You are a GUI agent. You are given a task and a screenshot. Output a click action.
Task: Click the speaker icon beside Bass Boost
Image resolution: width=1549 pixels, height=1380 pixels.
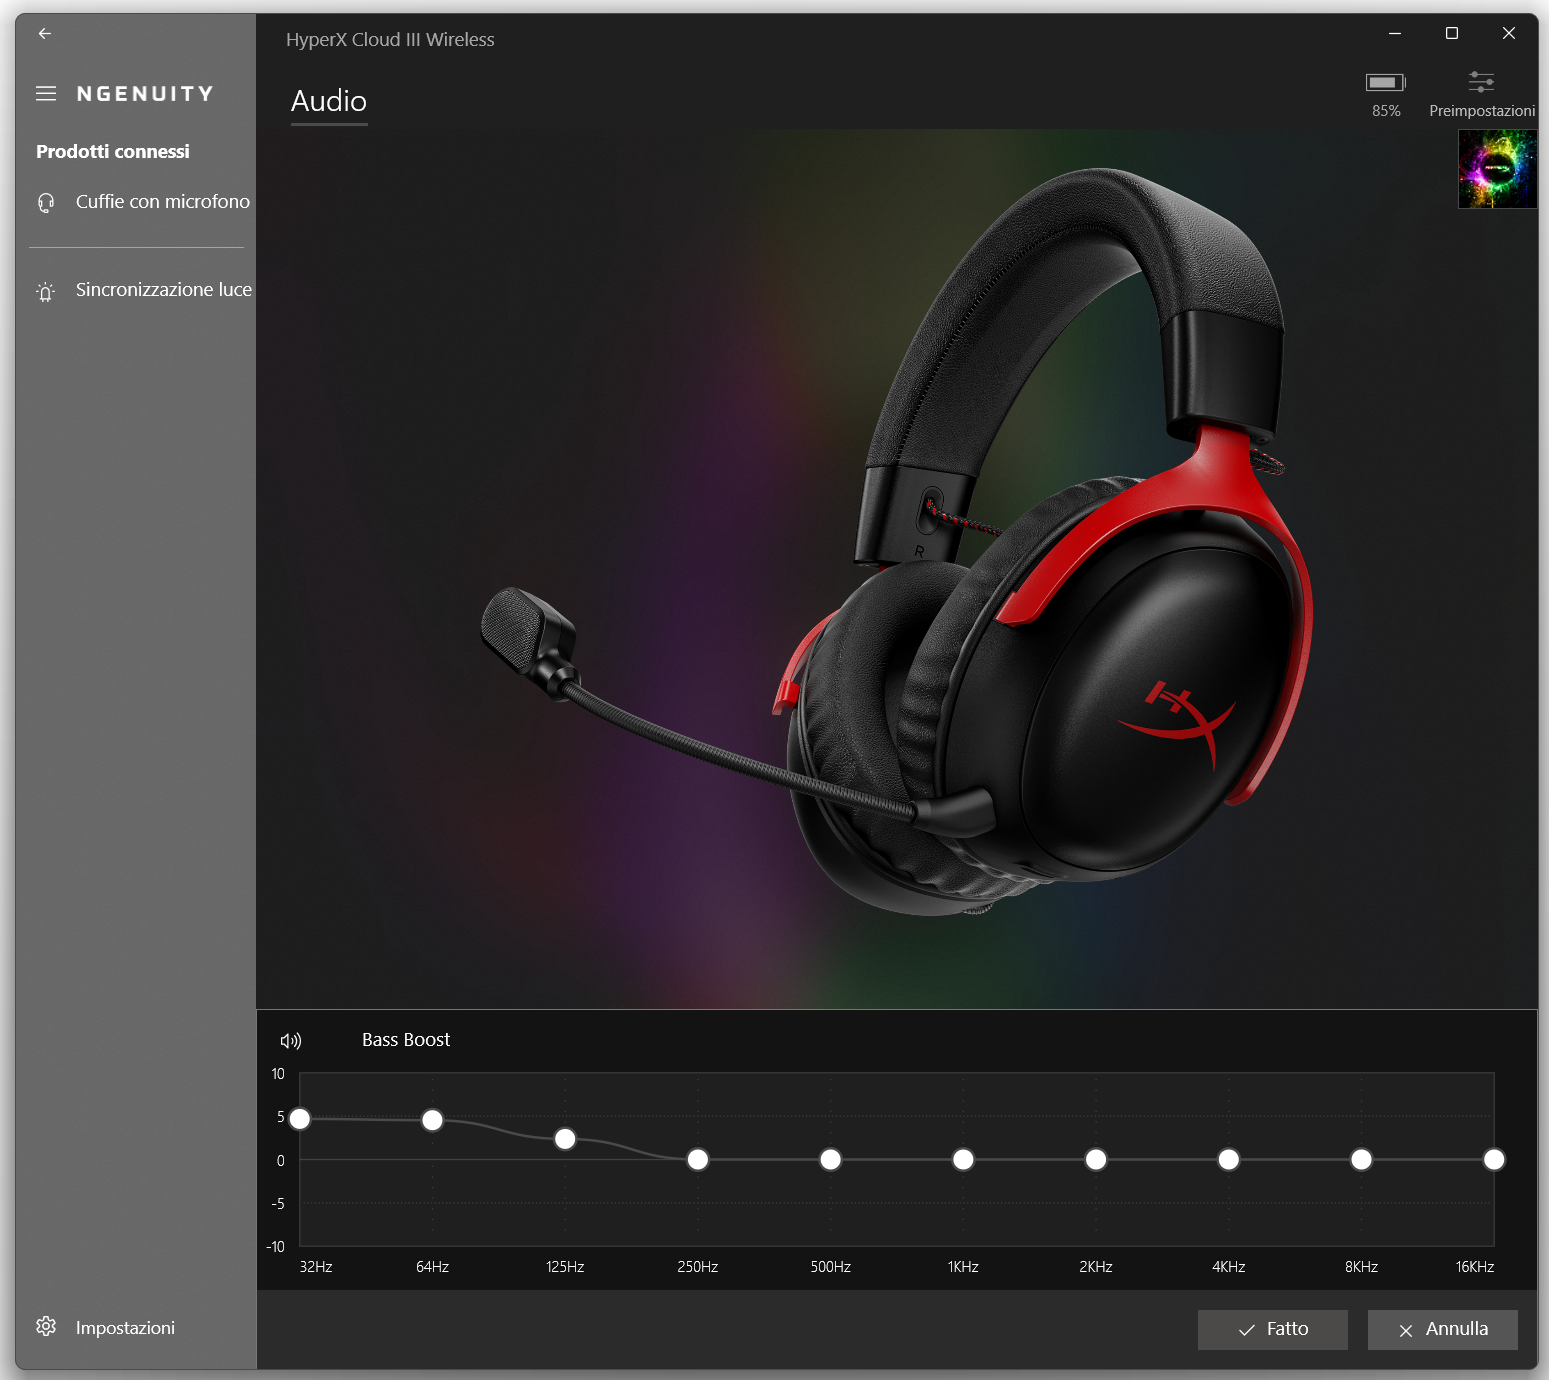pyautogui.click(x=291, y=1041)
